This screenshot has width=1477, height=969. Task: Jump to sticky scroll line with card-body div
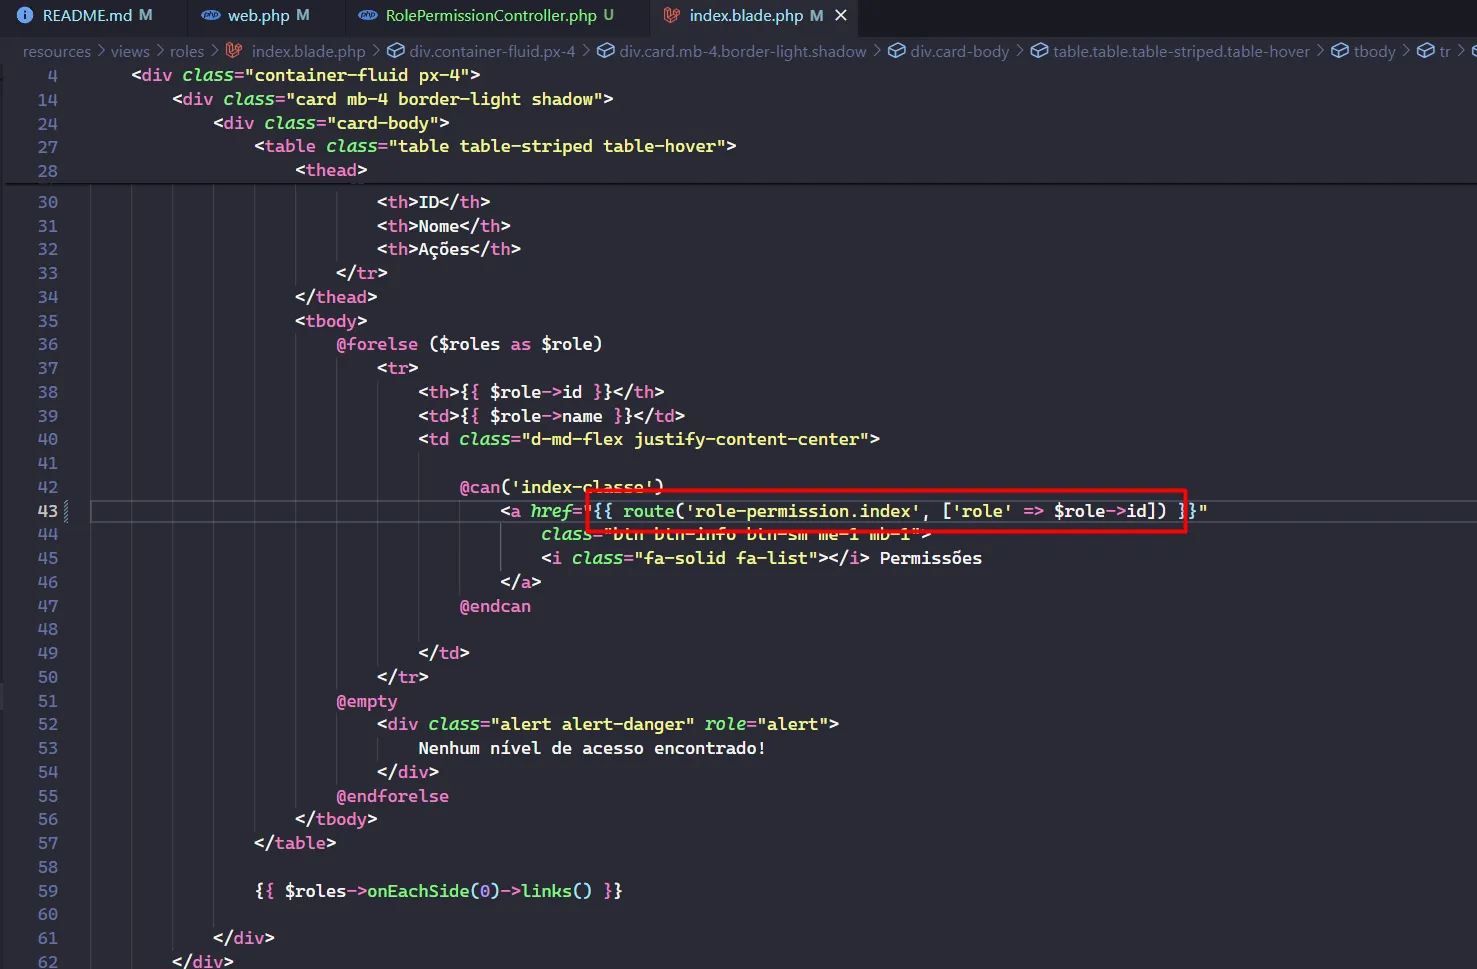click(x=330, y=123)
